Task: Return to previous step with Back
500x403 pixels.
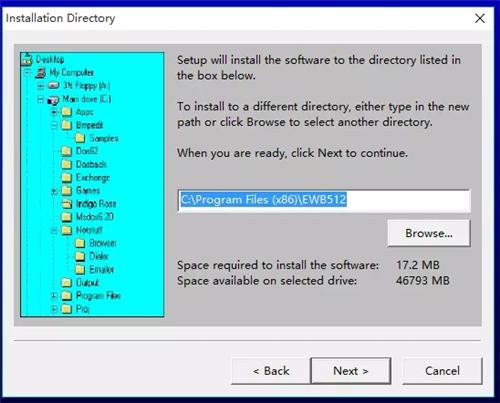Action: coord(271,371)
